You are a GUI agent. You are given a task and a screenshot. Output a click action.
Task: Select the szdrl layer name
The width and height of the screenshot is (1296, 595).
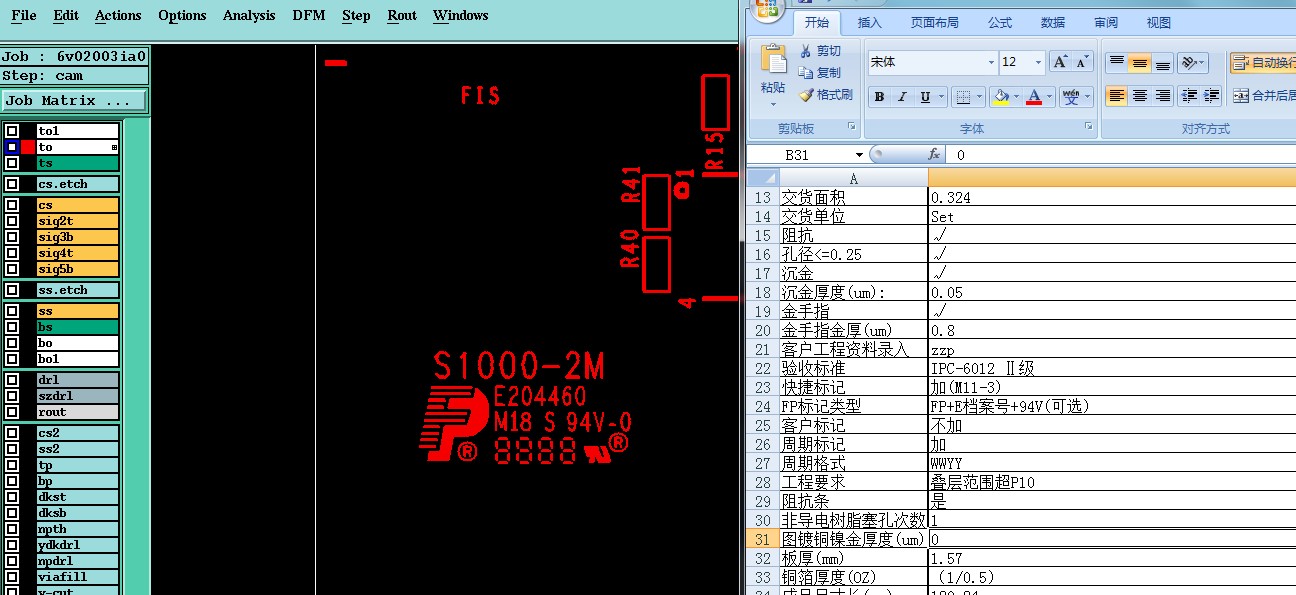click(x=77, y=396)
